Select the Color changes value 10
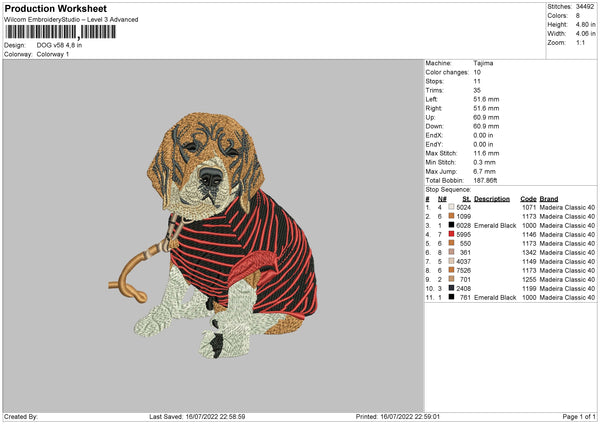This screenshot has height=424, width=600. pos(477,72)
